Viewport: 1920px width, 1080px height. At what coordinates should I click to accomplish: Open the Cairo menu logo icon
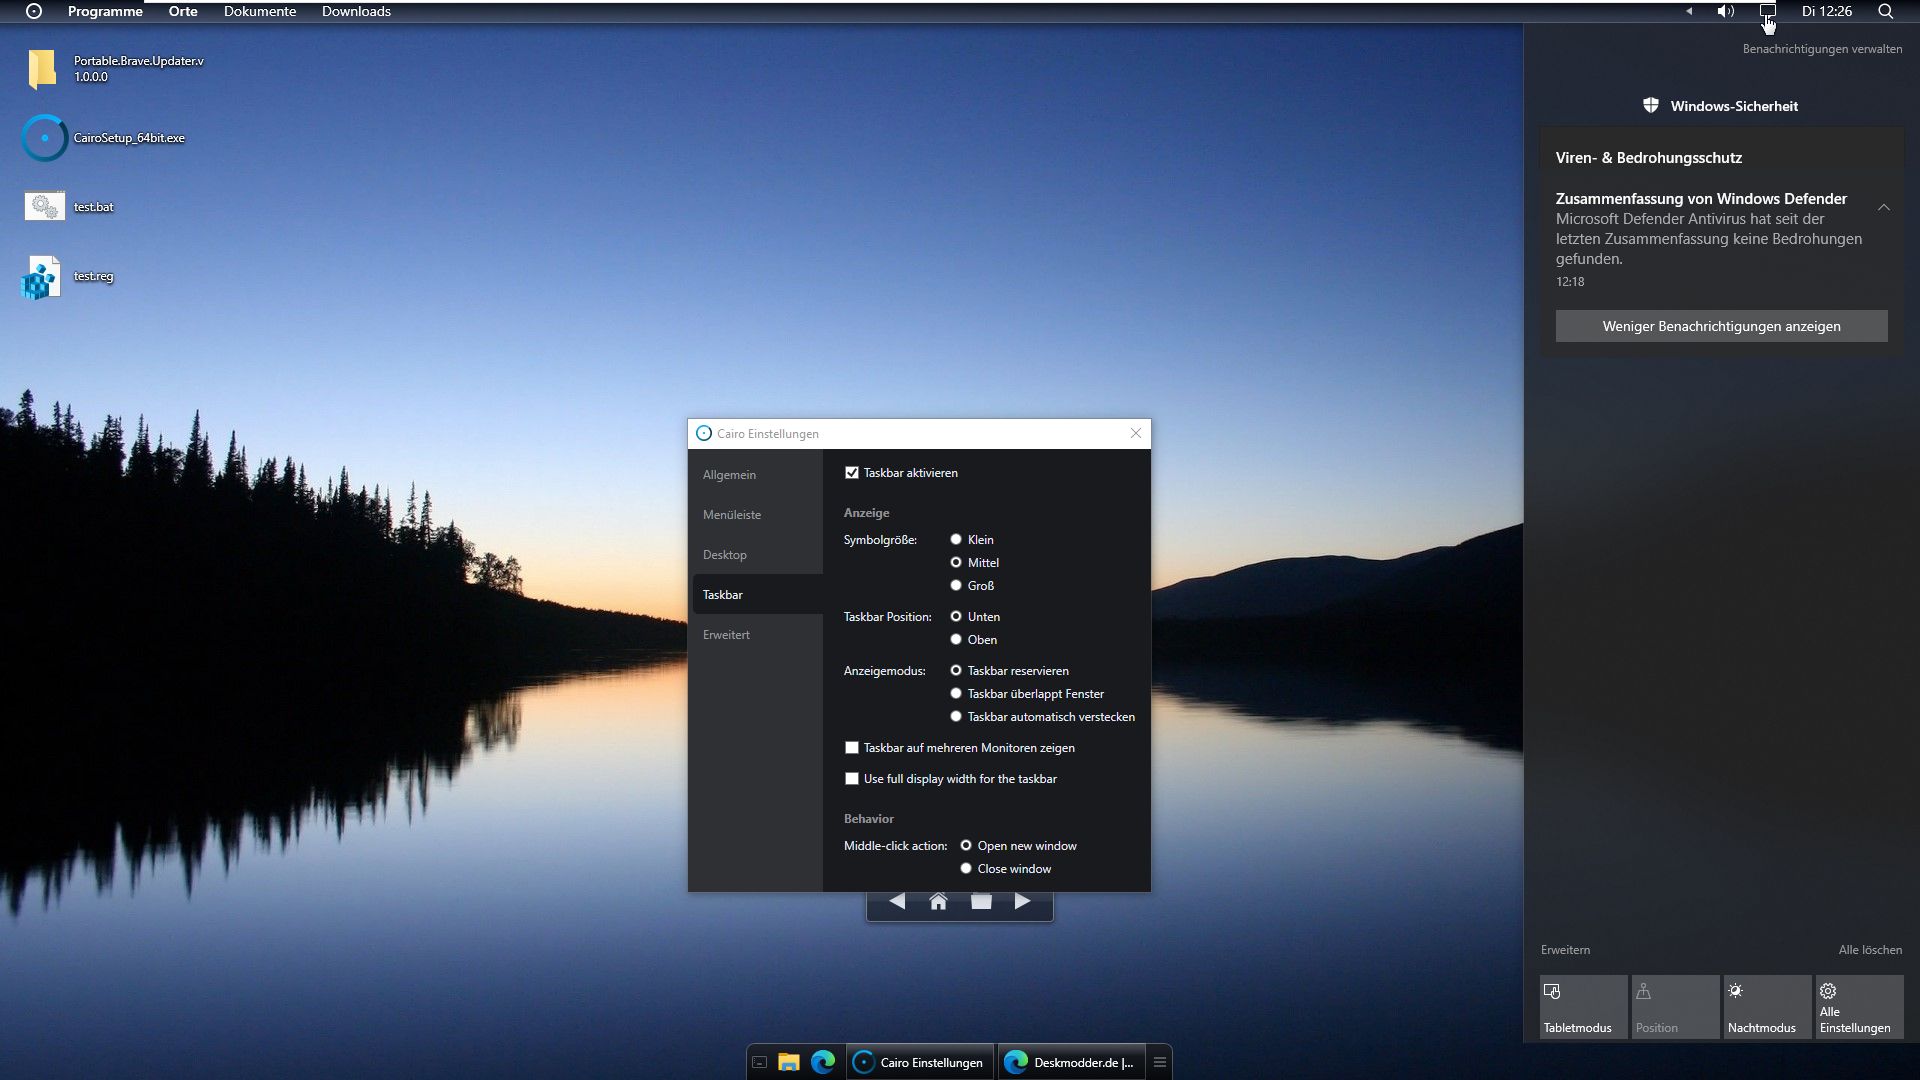click(x=34, y=11)
